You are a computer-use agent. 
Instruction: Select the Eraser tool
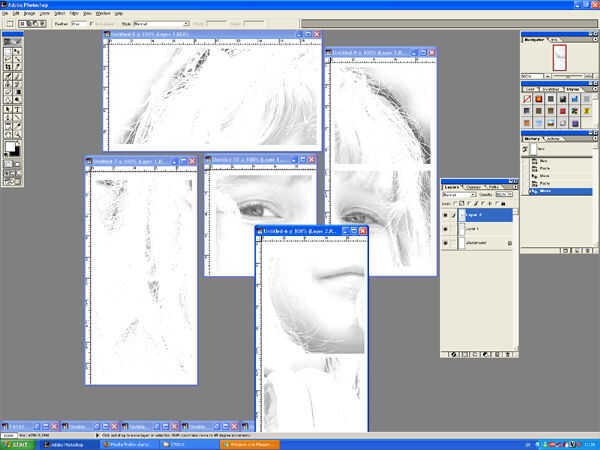point(8,92)
